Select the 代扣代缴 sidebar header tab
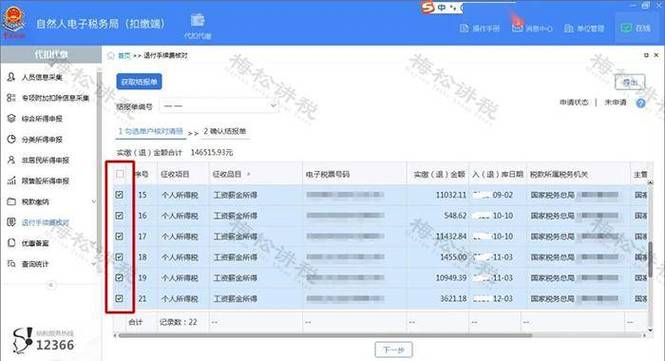 [51, 54]
